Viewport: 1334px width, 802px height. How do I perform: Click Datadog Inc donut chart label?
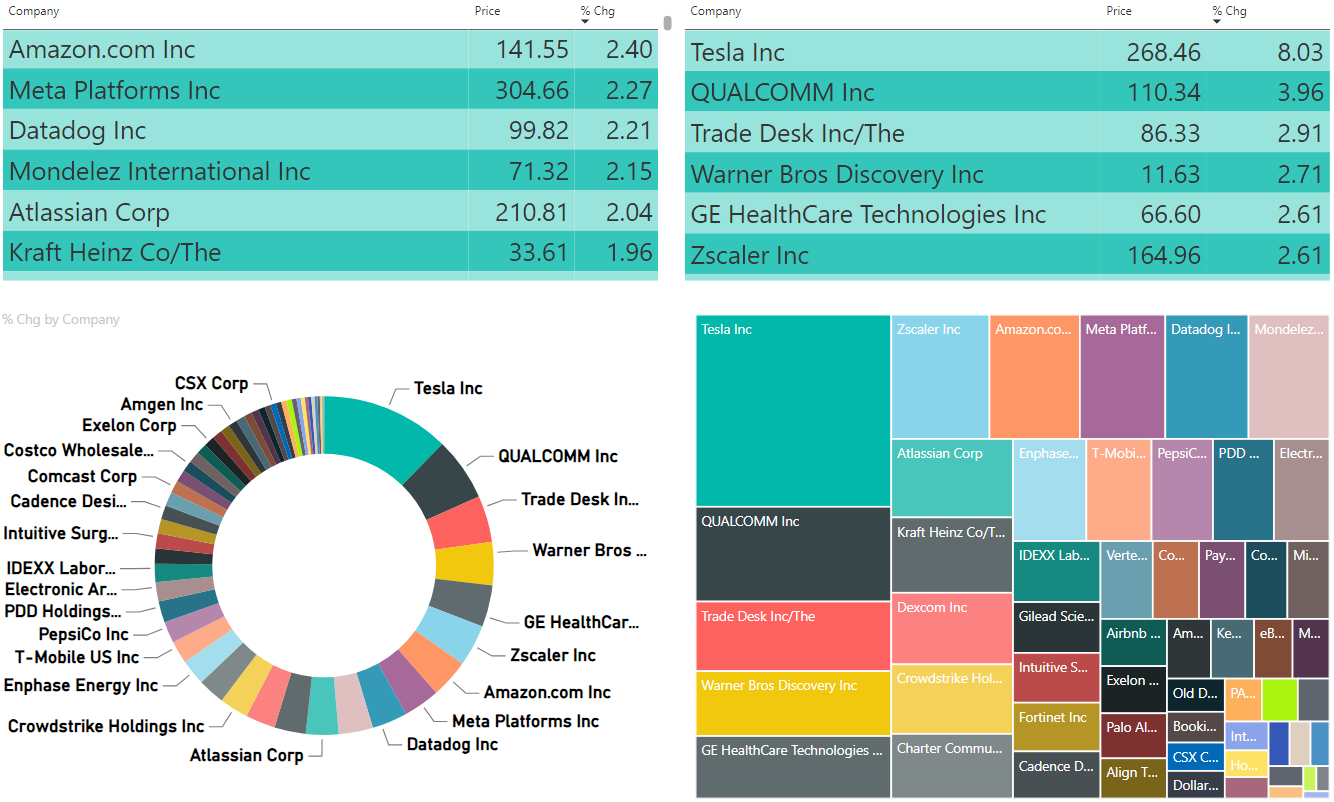click(452, 744)
